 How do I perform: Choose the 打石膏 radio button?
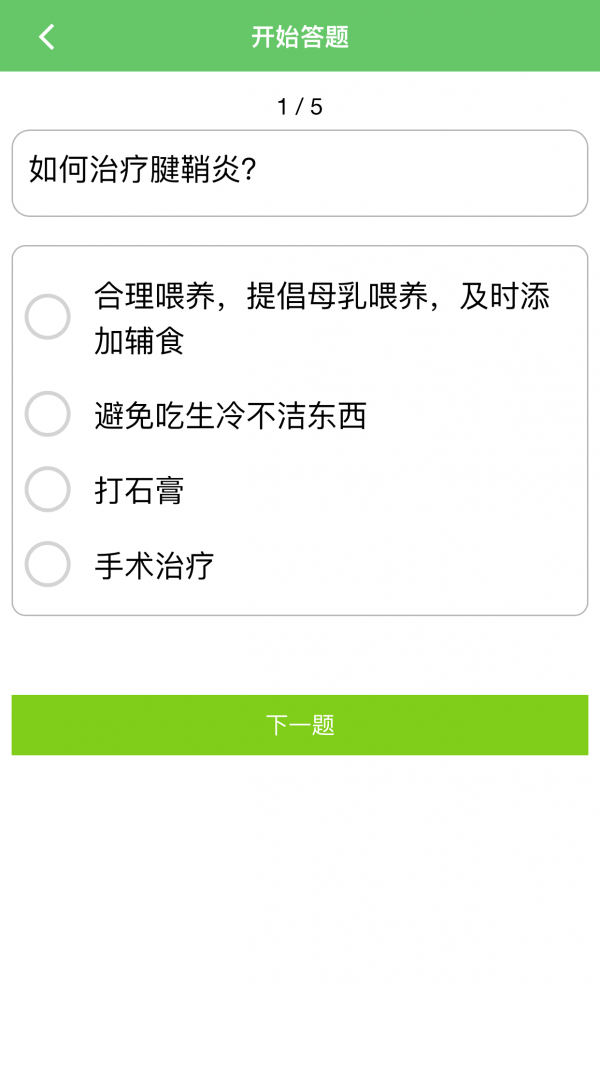(x=47, y=490)
